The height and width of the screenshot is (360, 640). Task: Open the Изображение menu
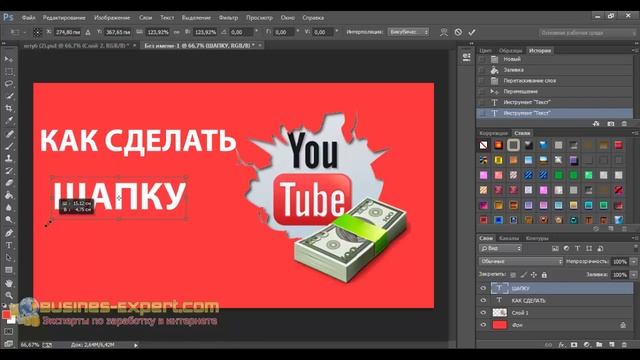112,18
